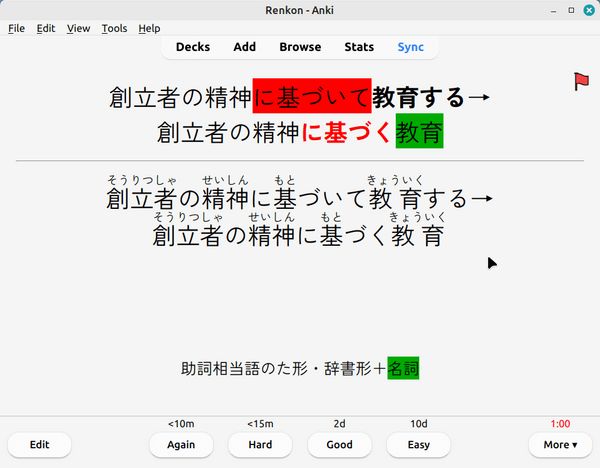Open Stats from the top toolbar
Image resolution: width=600 pixels, height=468 pixels.
[359, 47]
